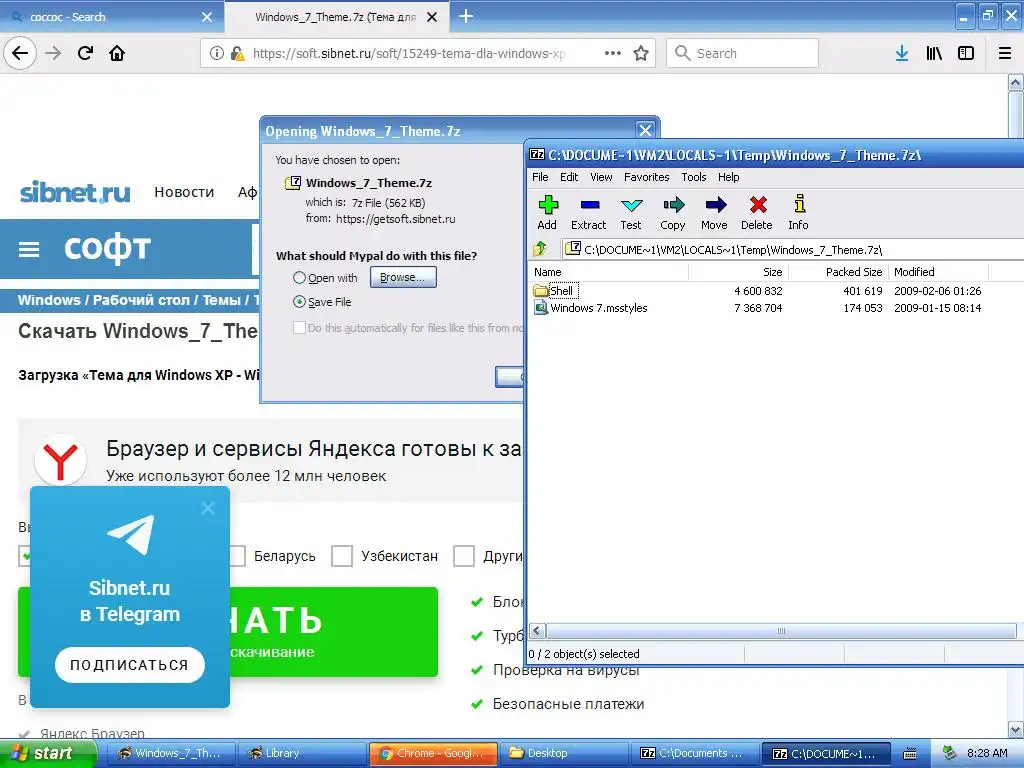The height and width of the screenshot is (768, 1024).
Task: Open the Help menu in 7-Zip
Action: tap(728, 177)
